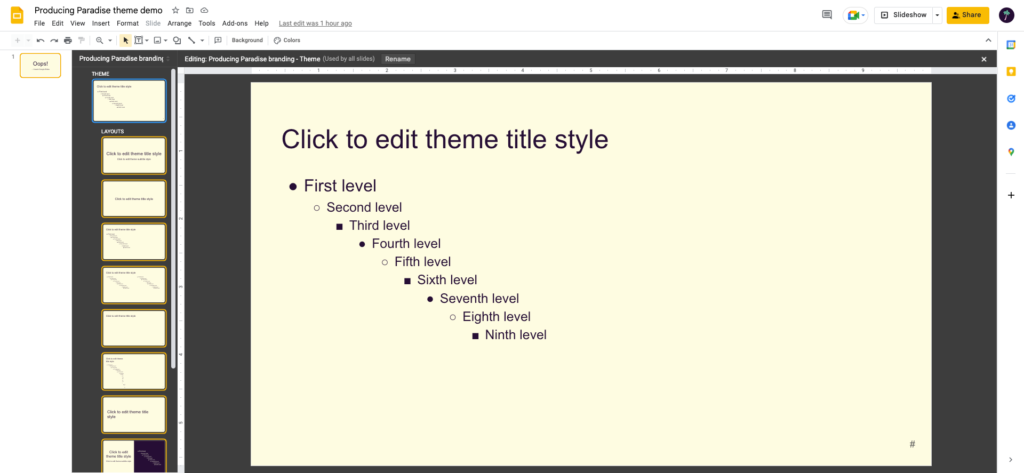
Task: Select the line tool
Action: pyautogui.click(x=192, y=41)
